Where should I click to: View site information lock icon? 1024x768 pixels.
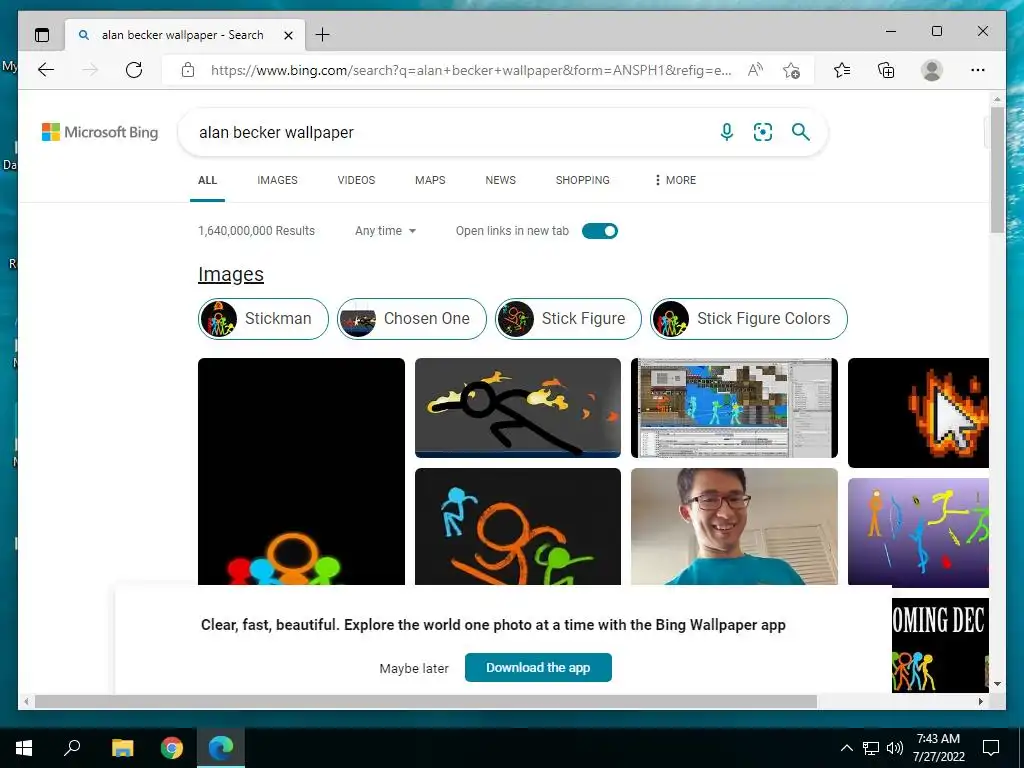point(188,70)
